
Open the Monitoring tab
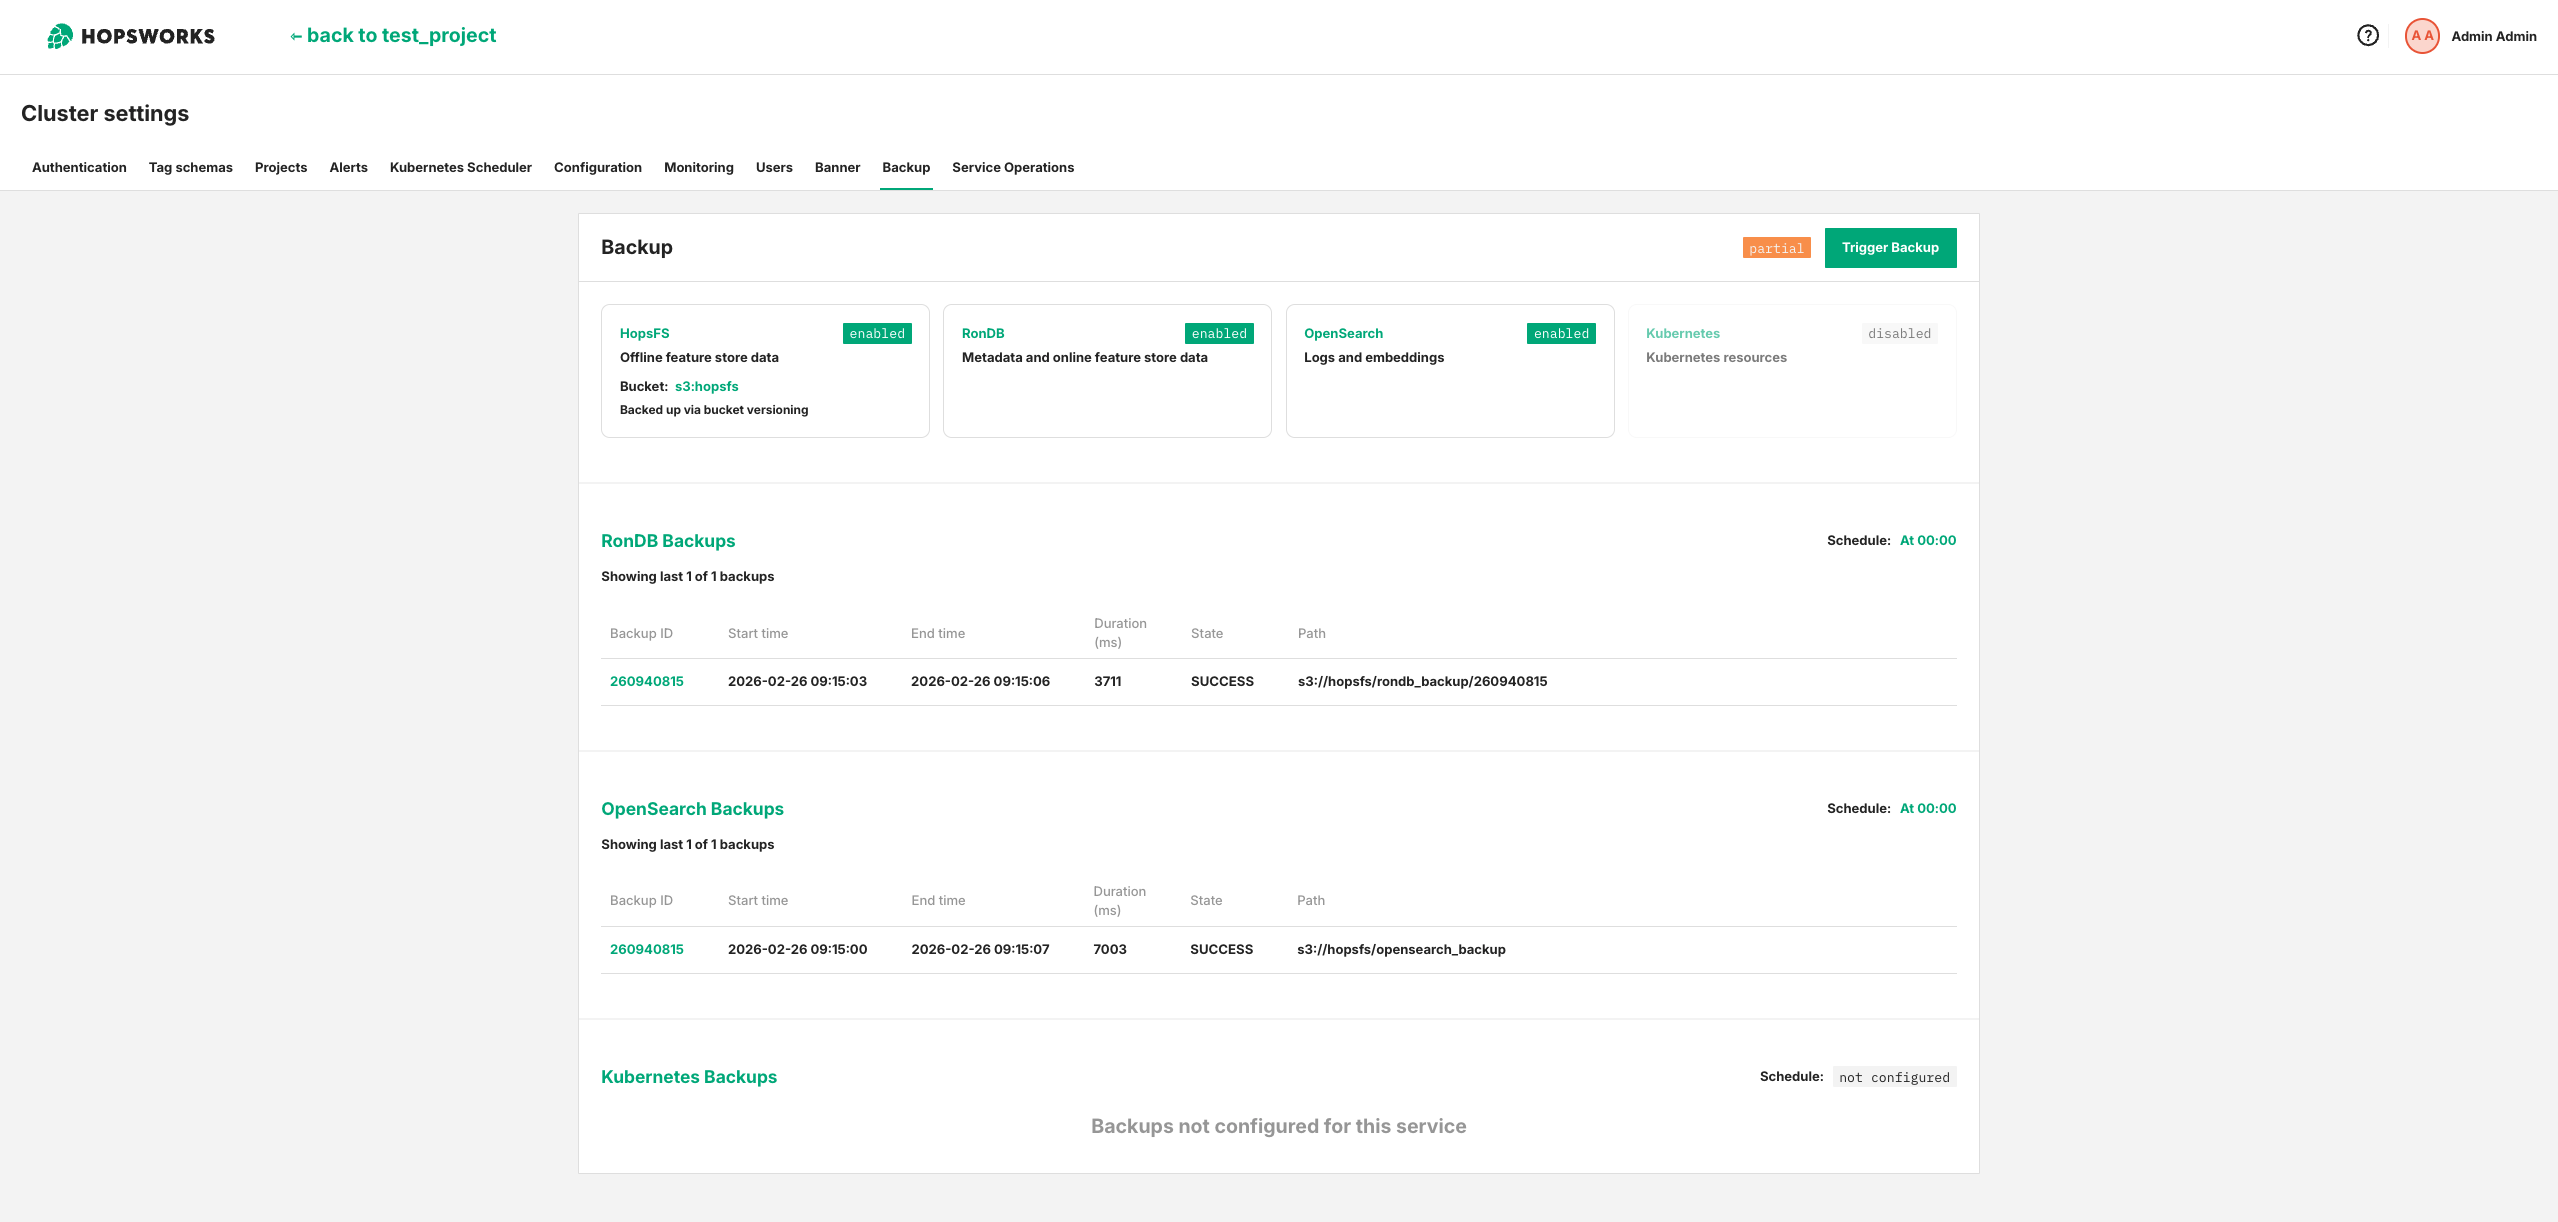click(699, 167)
